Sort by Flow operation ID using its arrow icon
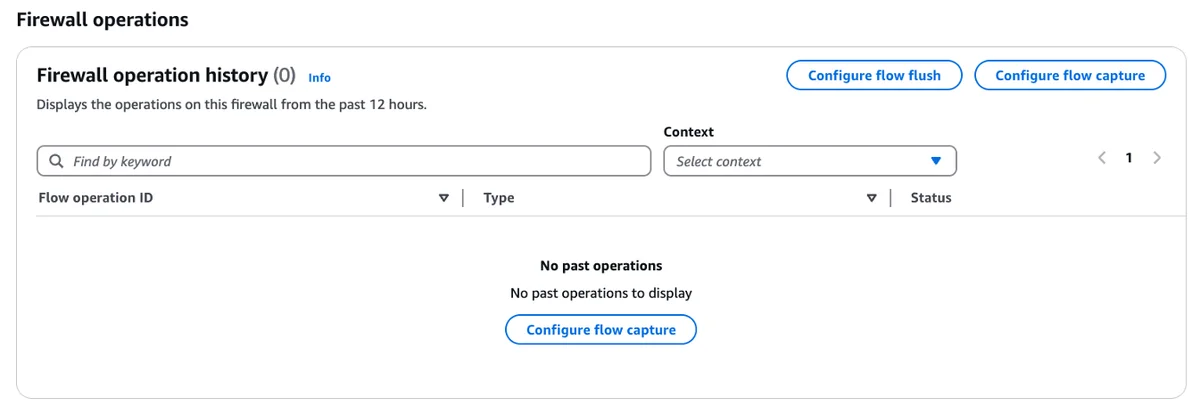1200x406 pixels. tap(444, 198)
